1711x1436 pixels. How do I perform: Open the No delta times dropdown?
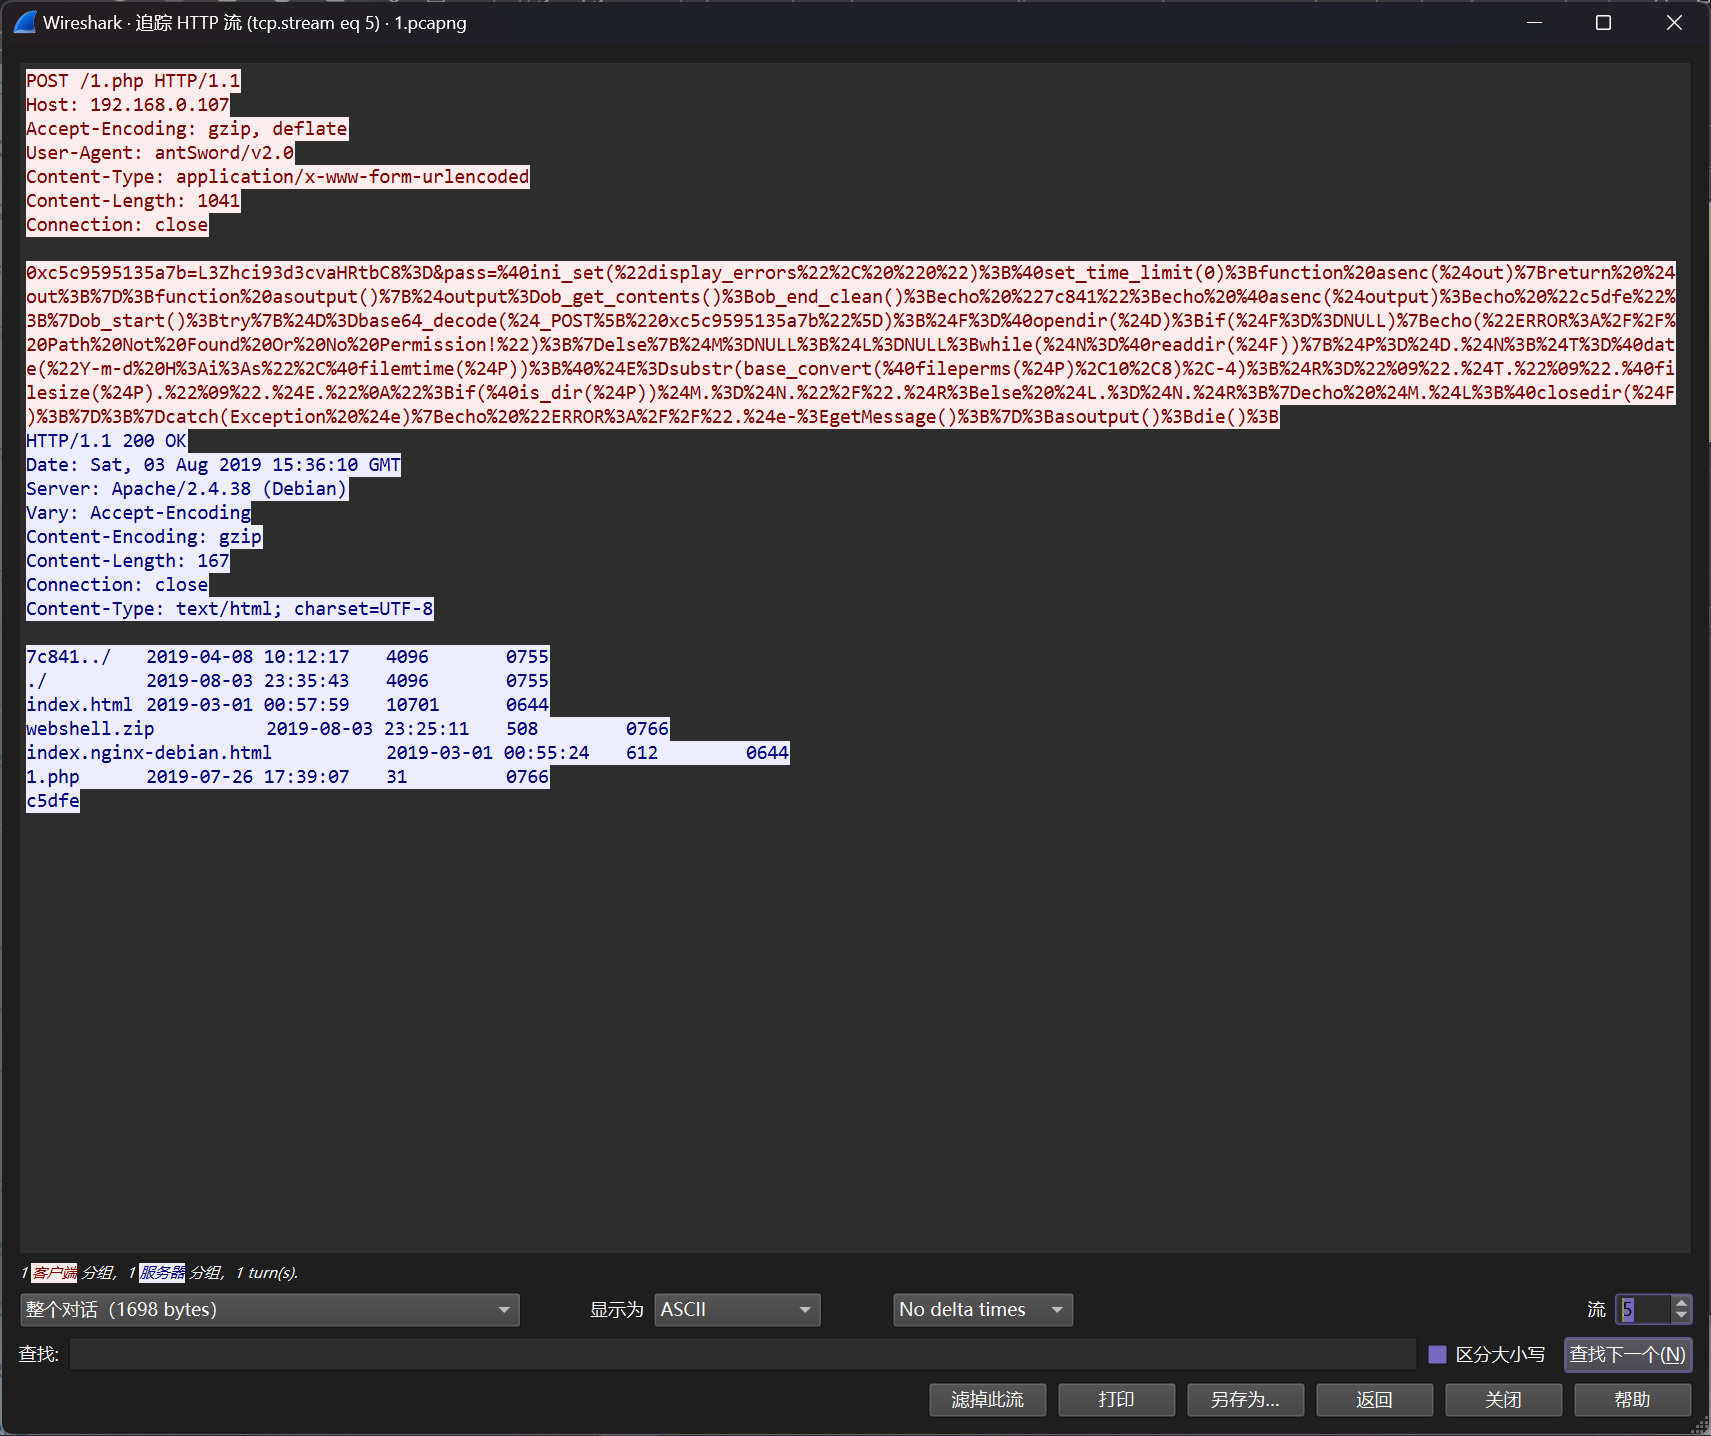tap(983, 1310)
